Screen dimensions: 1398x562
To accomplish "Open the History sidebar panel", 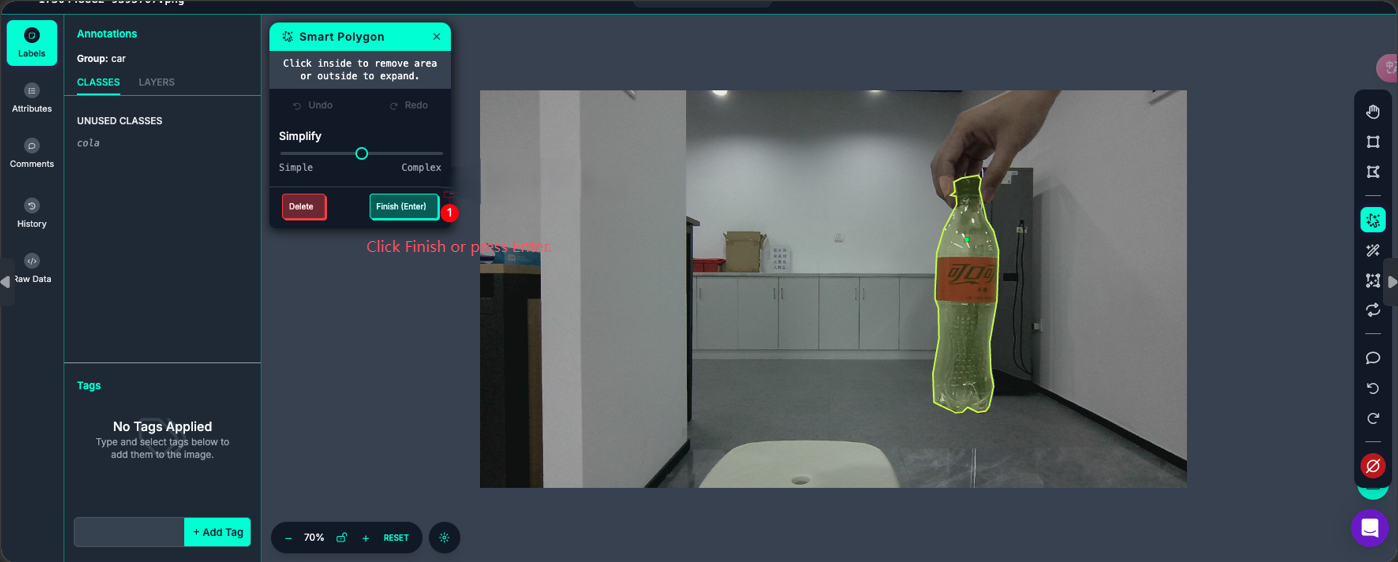I will click(32, 213).
